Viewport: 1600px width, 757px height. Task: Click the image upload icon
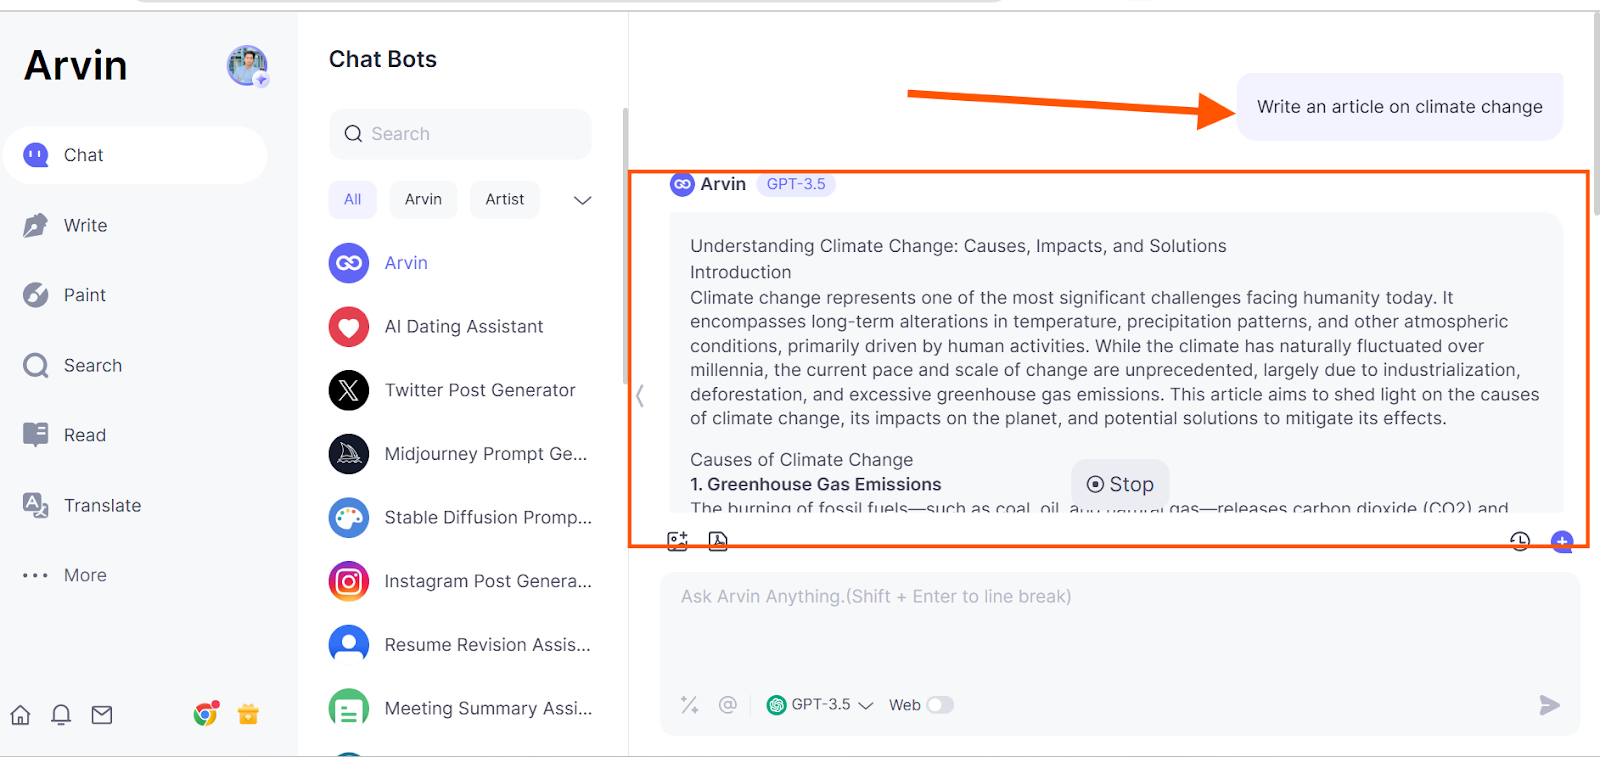pyautogui.click(x=678, y=541)
